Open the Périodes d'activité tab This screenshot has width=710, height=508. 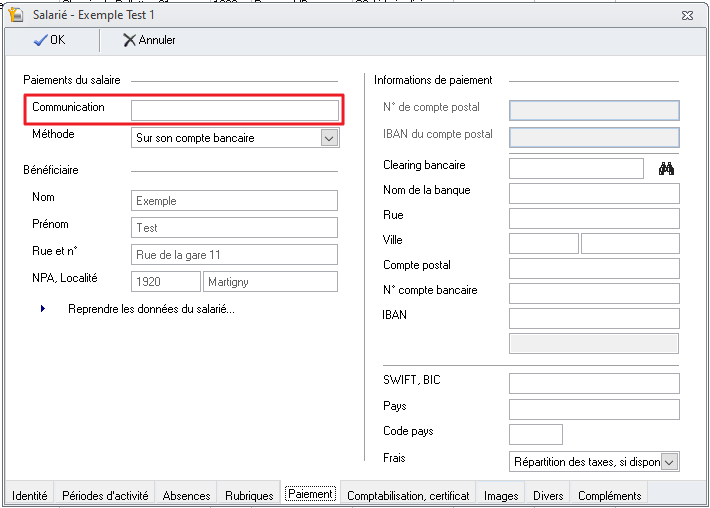(104, 495)
